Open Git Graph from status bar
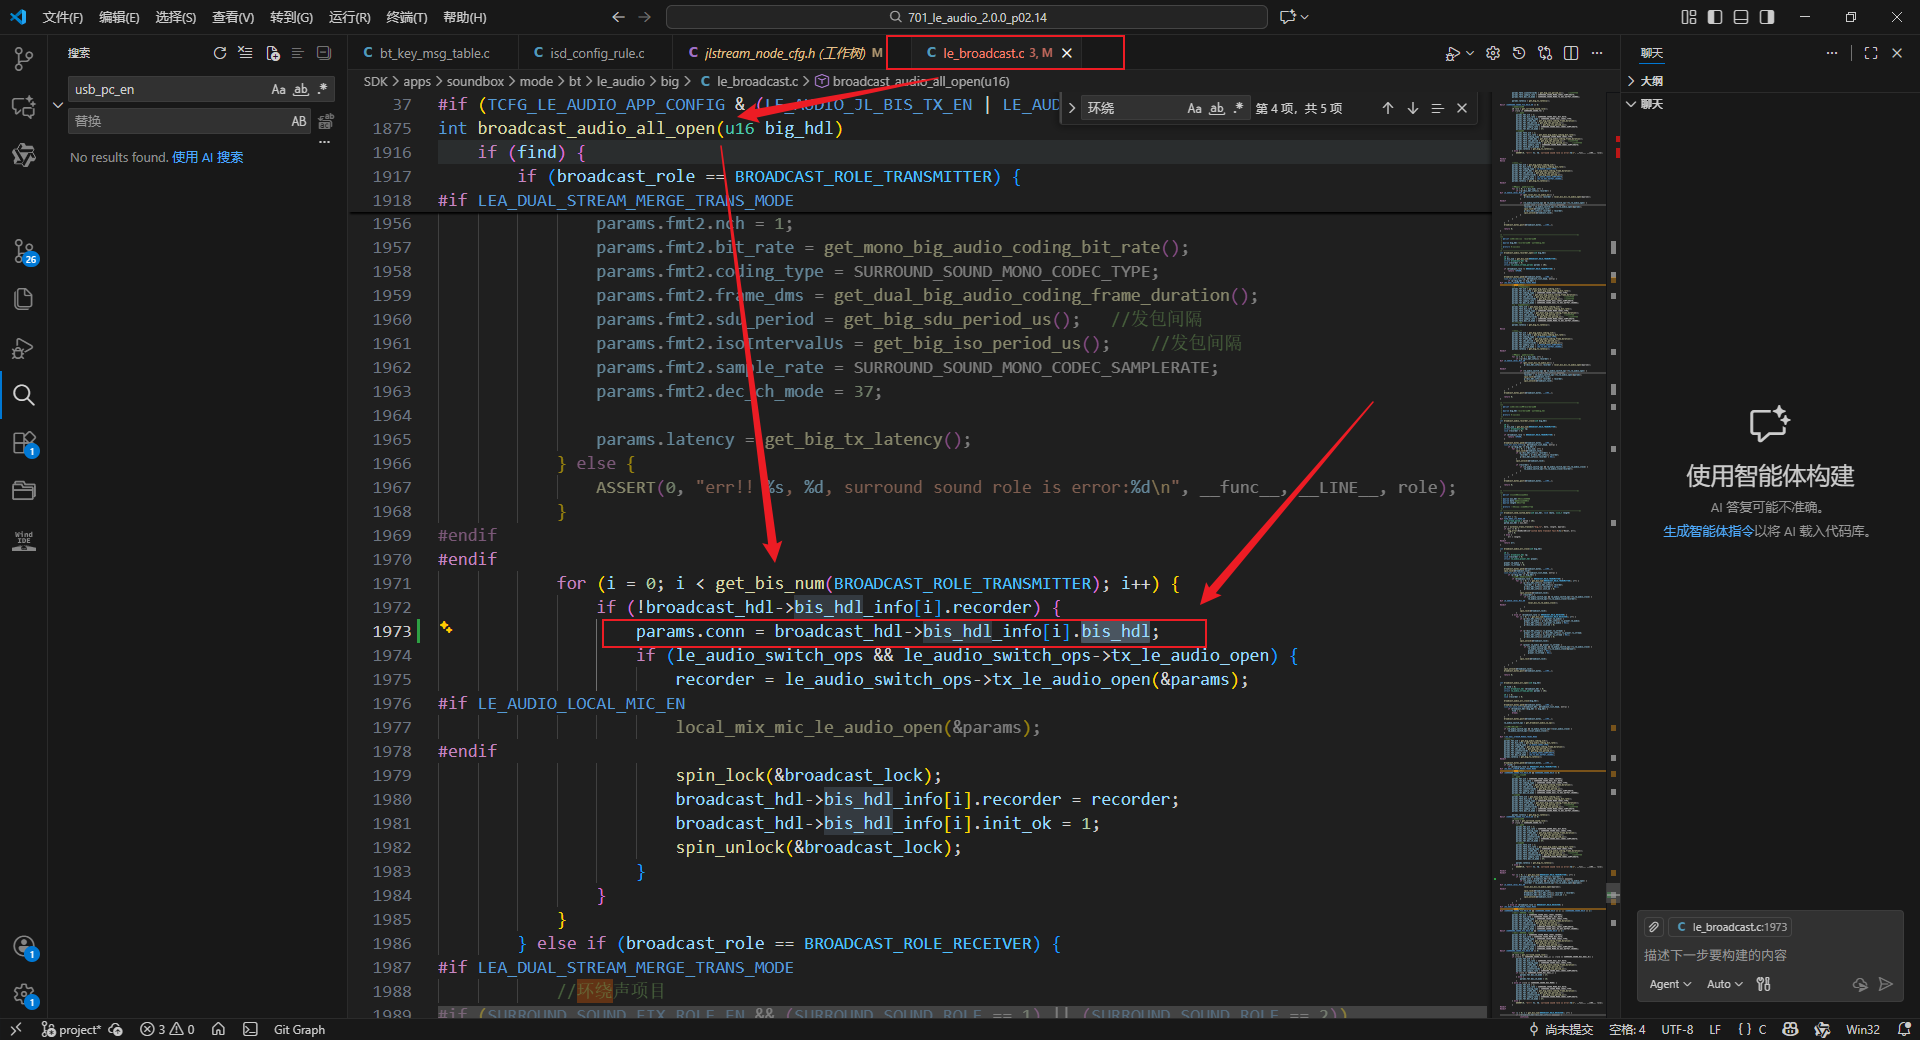Image resolution: width=1920 pixels, height=1040 pixels. click(299, 1029)
